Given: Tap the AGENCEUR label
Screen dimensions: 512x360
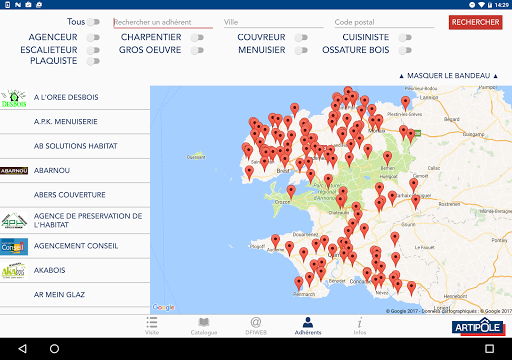Looking at the screenshot, I should click(53, 37).
